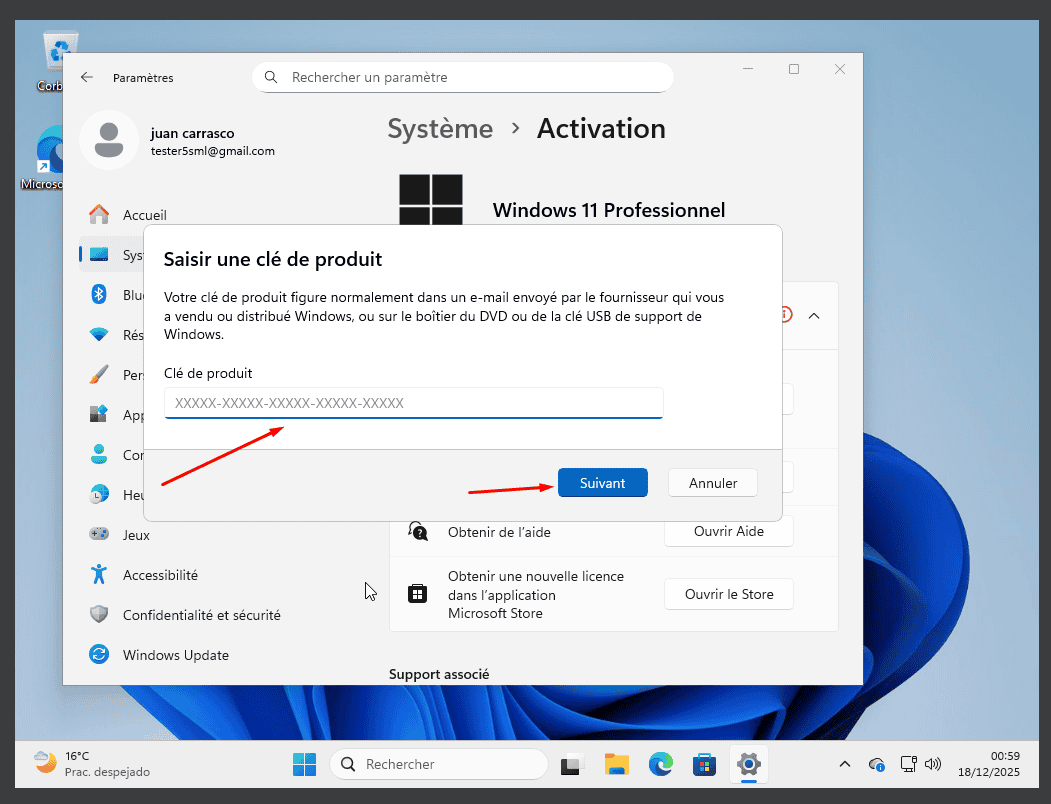Collapse the activation state section chevron
1051x804 pixels.
814,315
